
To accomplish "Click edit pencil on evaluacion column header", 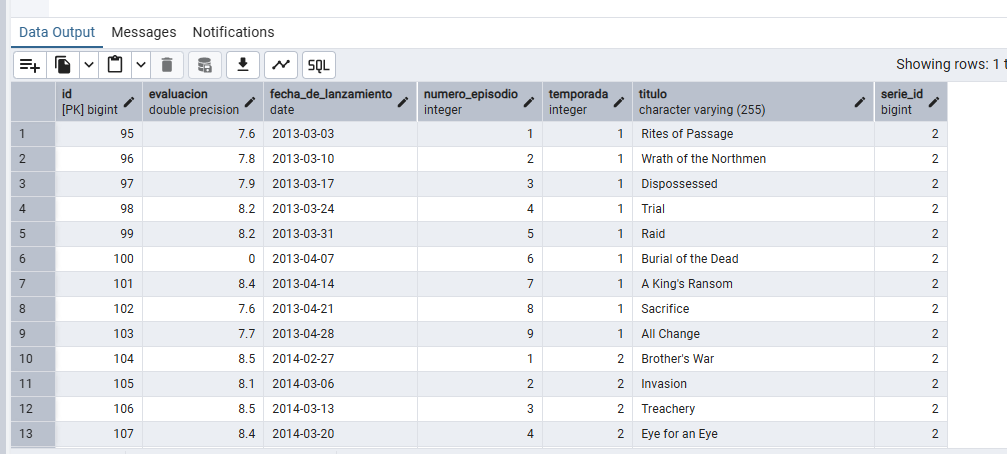I will (250, 101).
